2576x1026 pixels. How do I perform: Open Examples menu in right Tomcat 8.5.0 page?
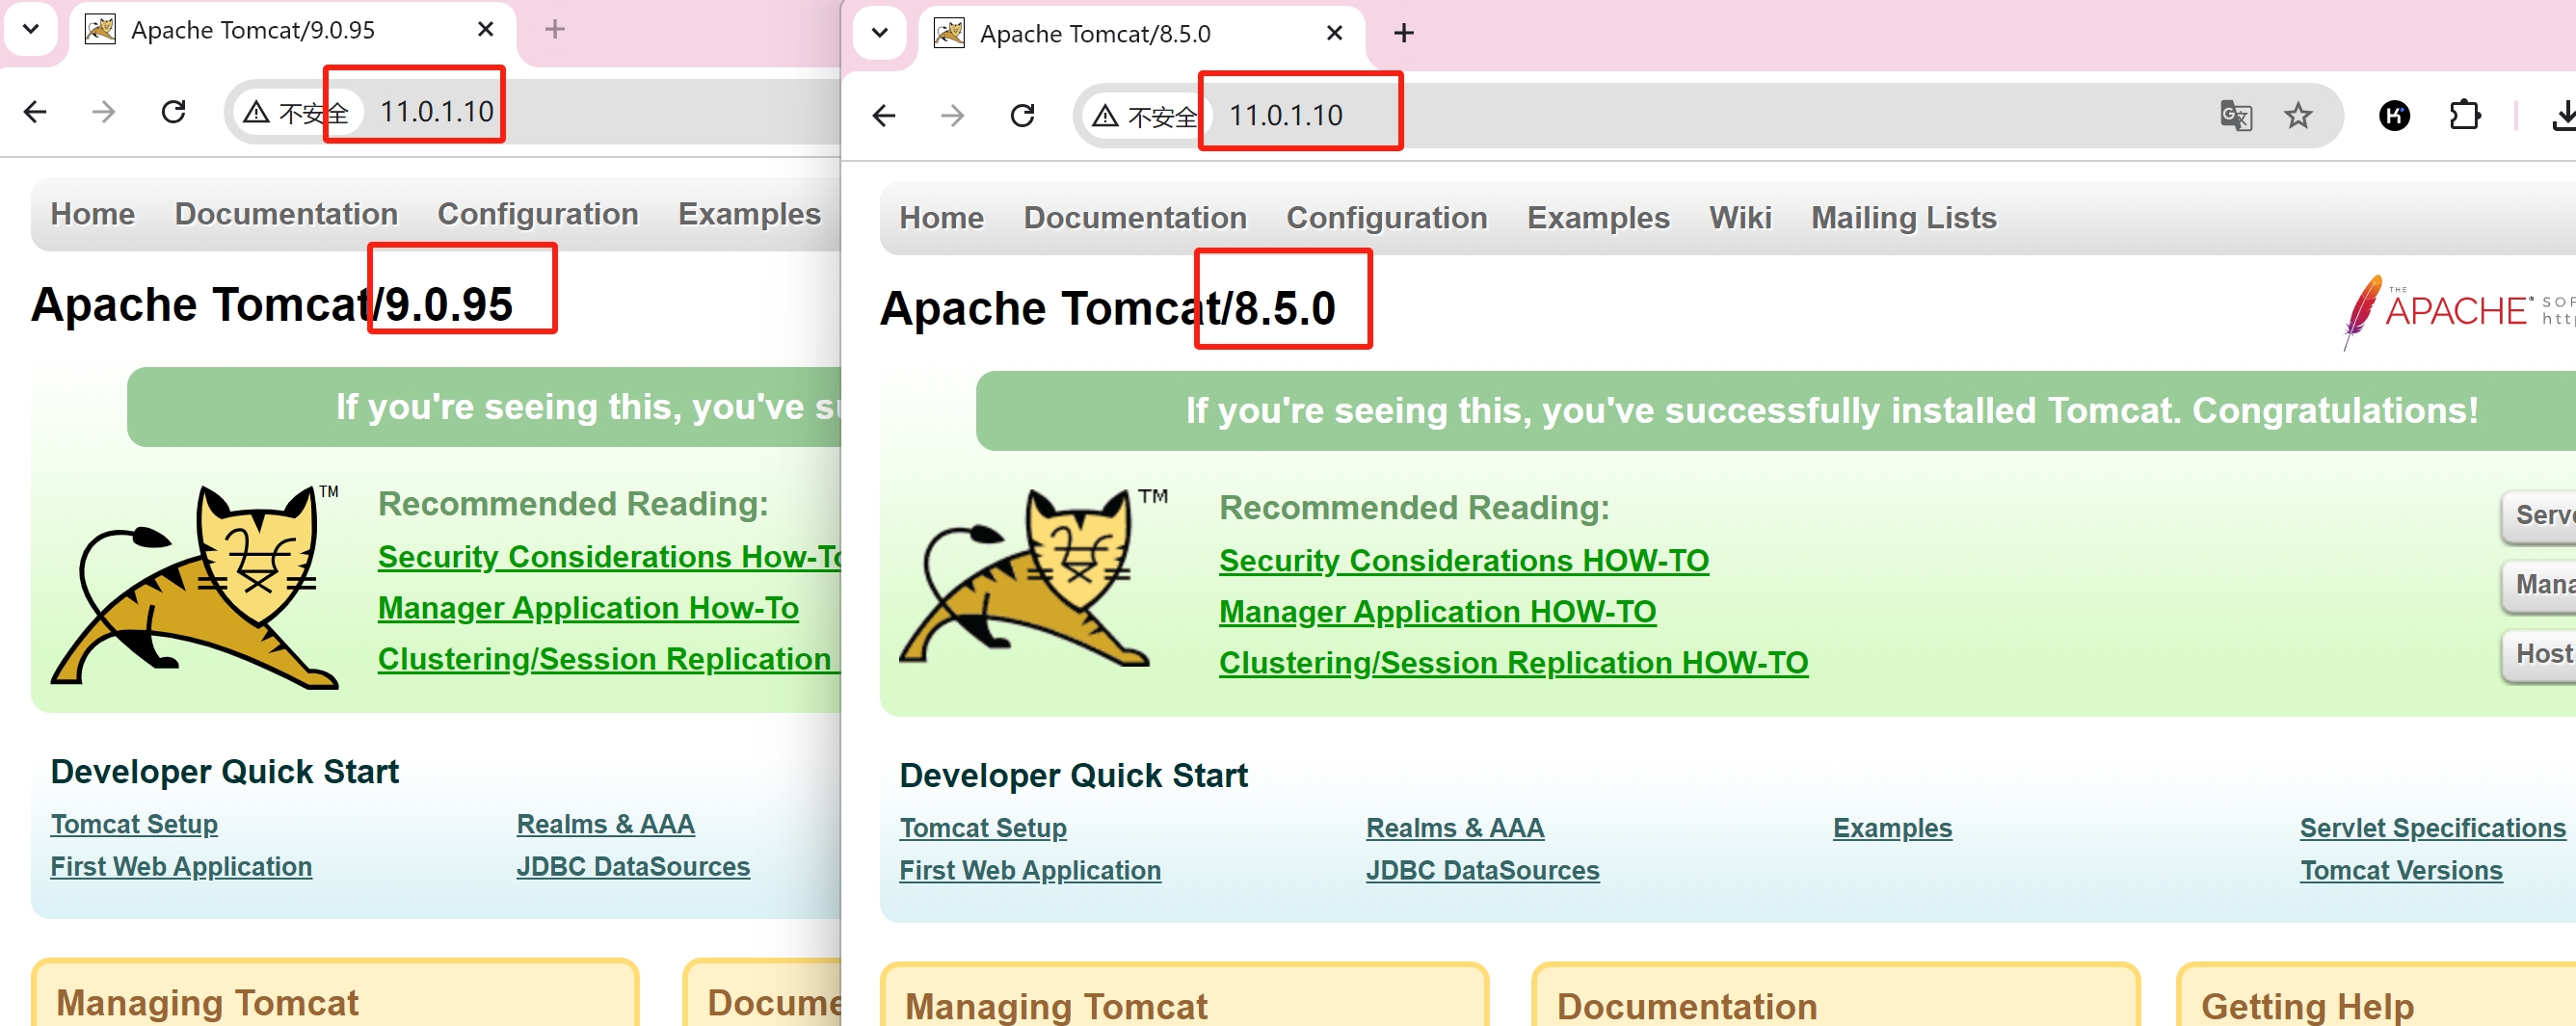click(1598, 218)
